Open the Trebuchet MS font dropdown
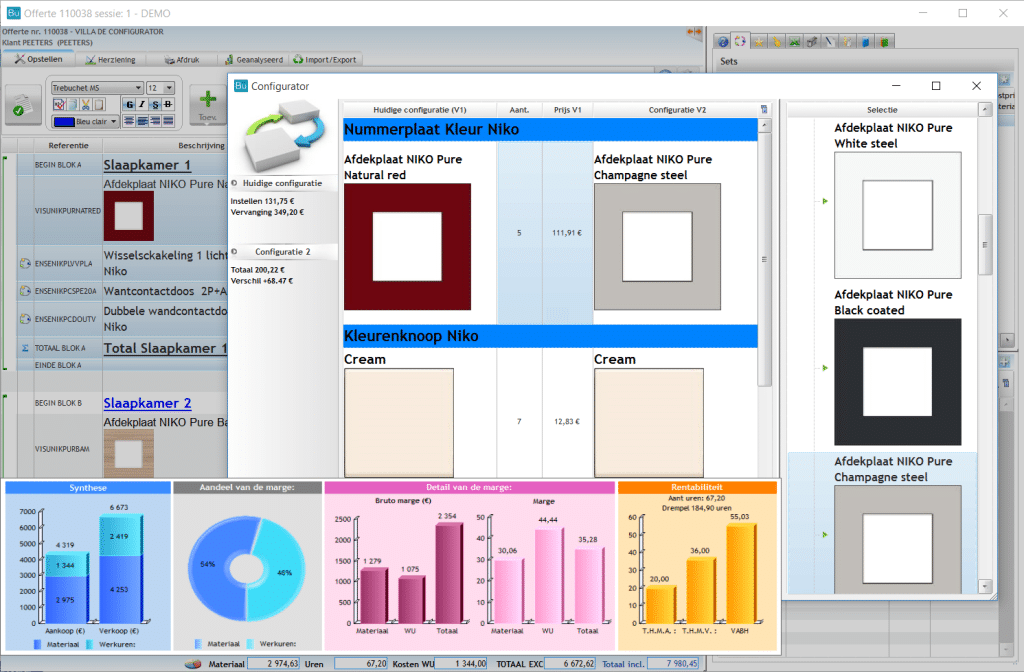Screen dimensions: 1024x672 [x=96, y=88]
